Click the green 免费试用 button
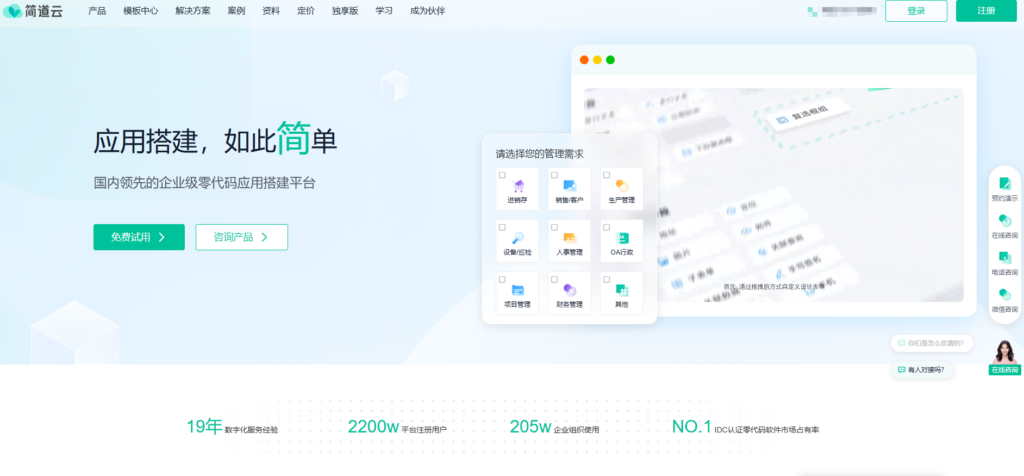The height and width of the screenshot is (476, 1024). coord(139,237)
